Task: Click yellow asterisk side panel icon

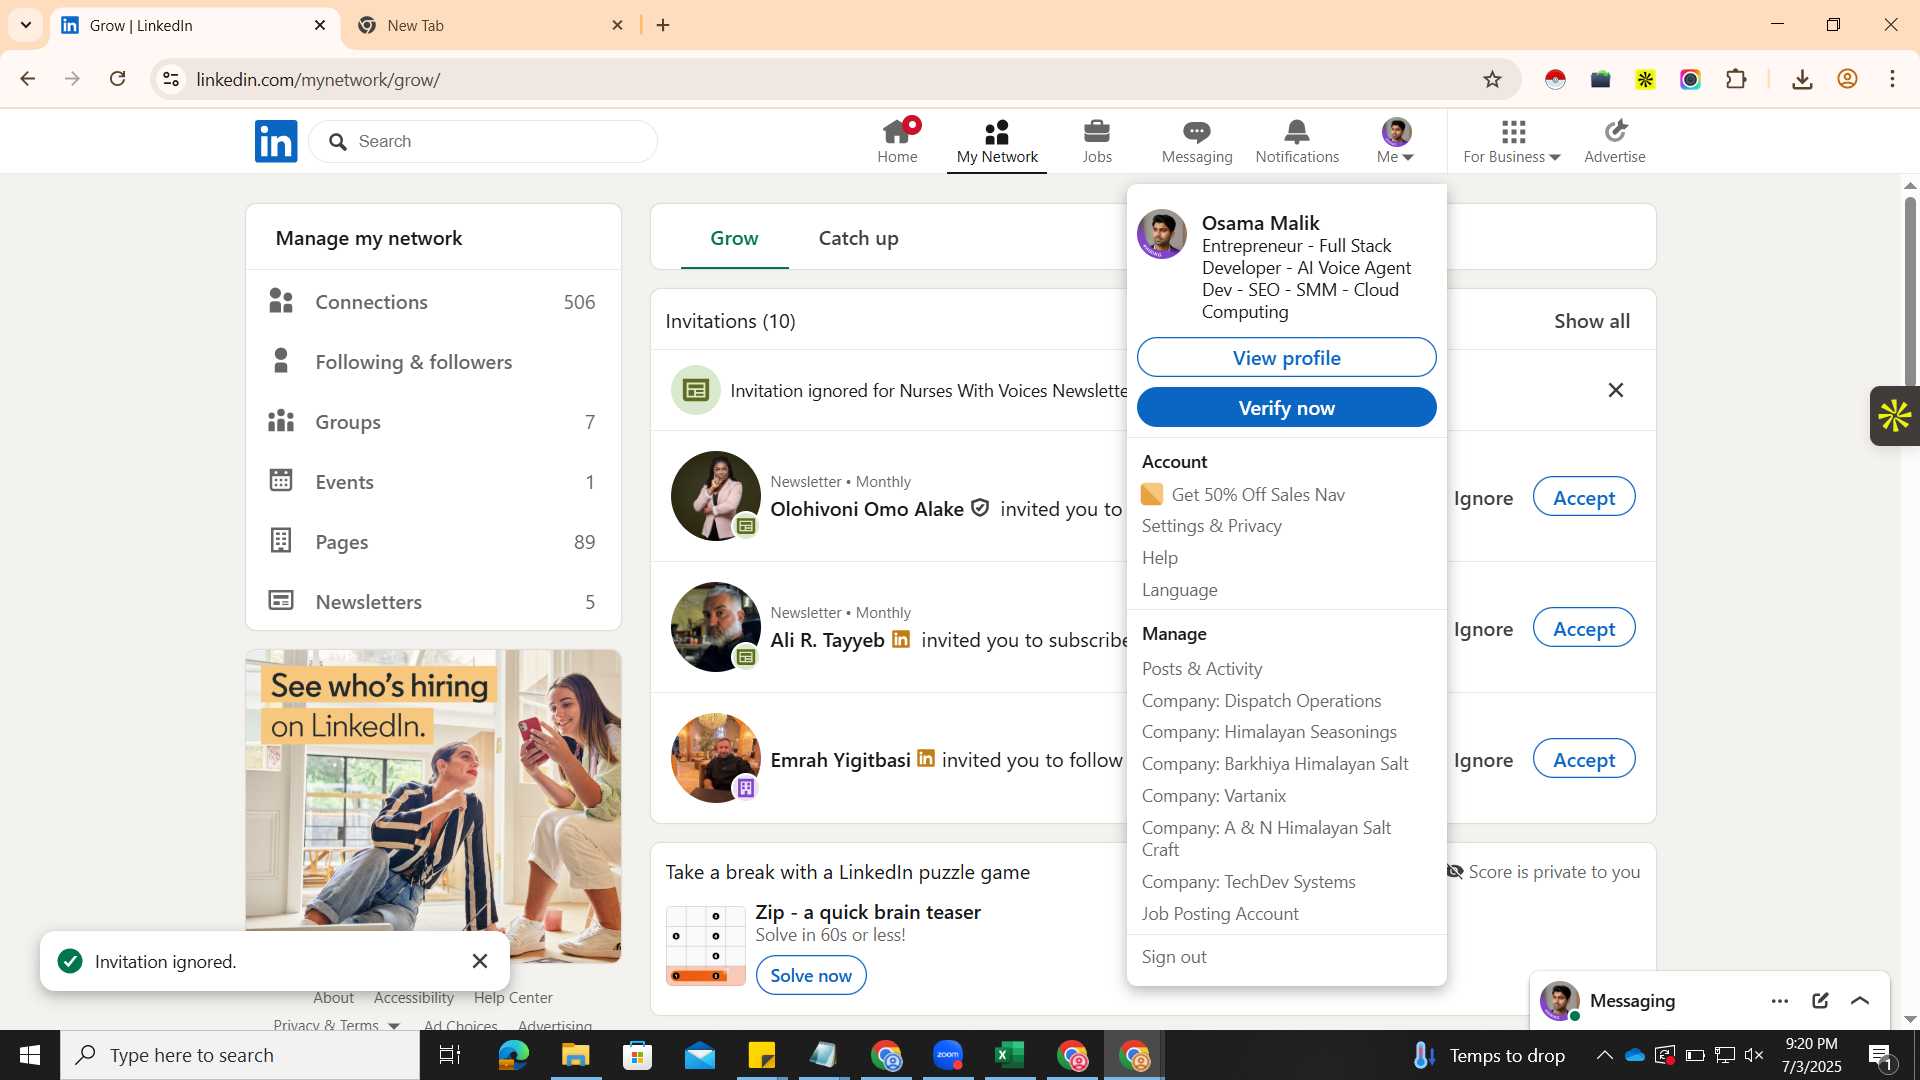Action: coord(1894,416)
